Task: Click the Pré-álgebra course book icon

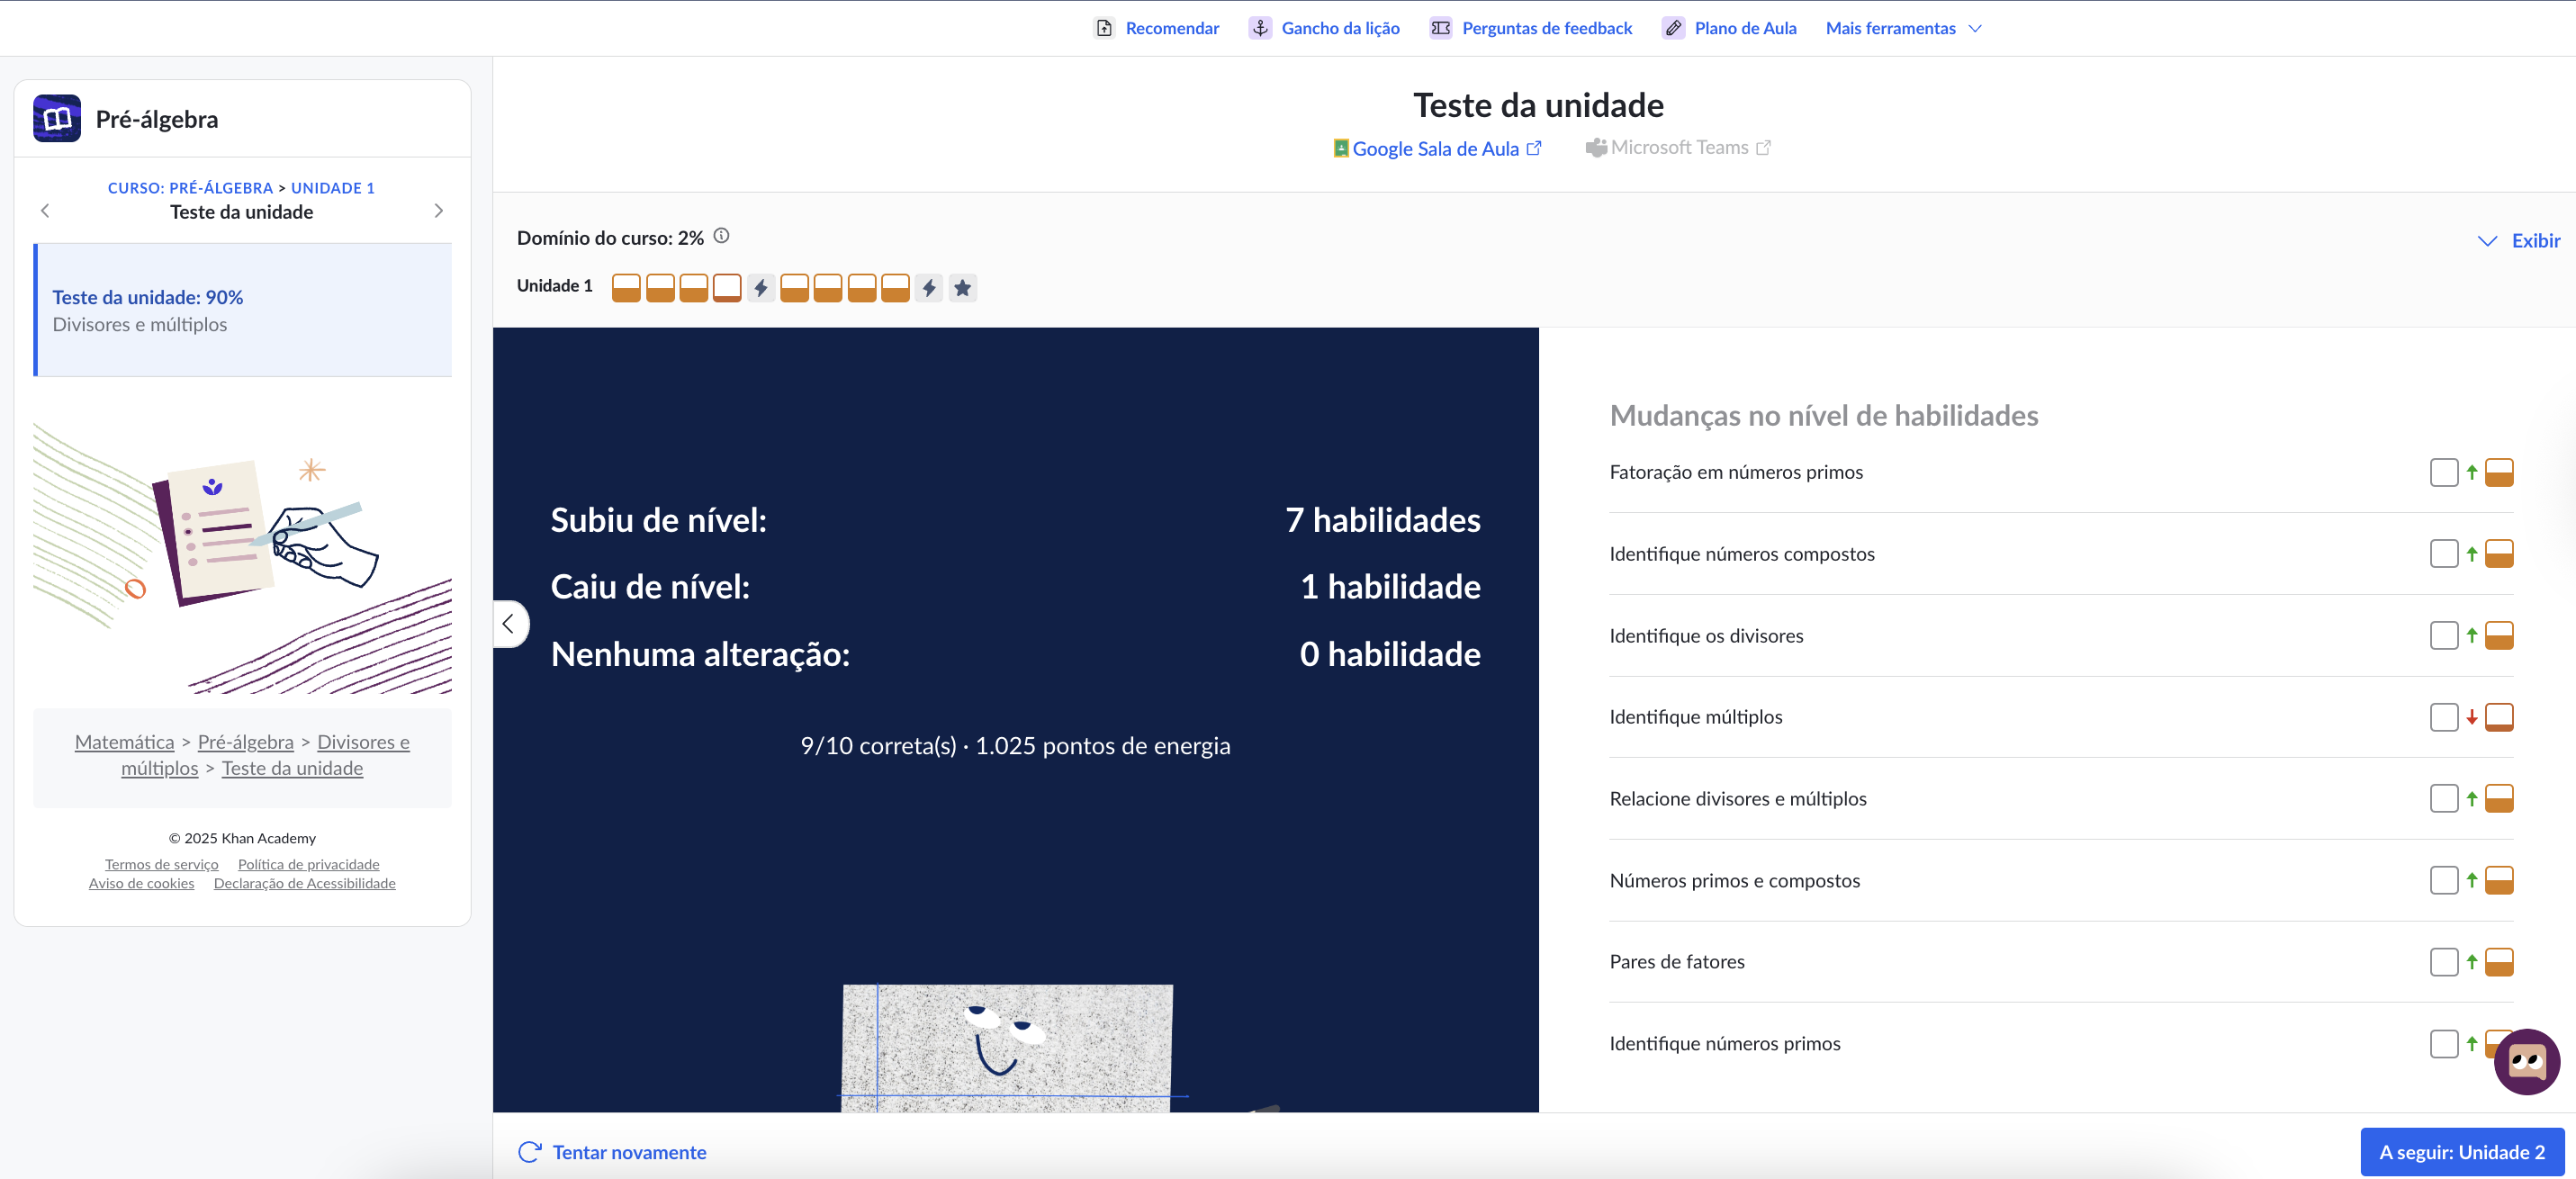Action: [x=57, y=119]
